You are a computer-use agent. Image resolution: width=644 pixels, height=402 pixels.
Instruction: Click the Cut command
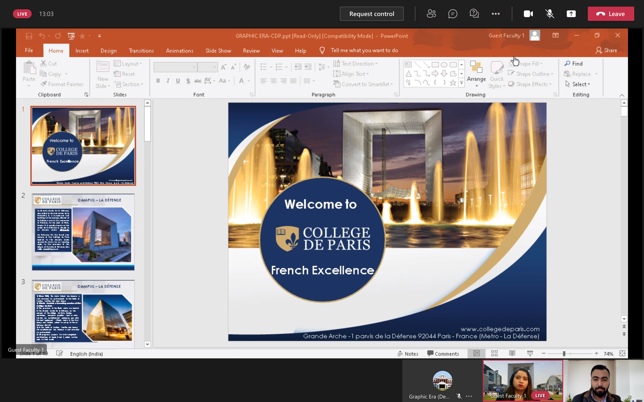[48, 64]
